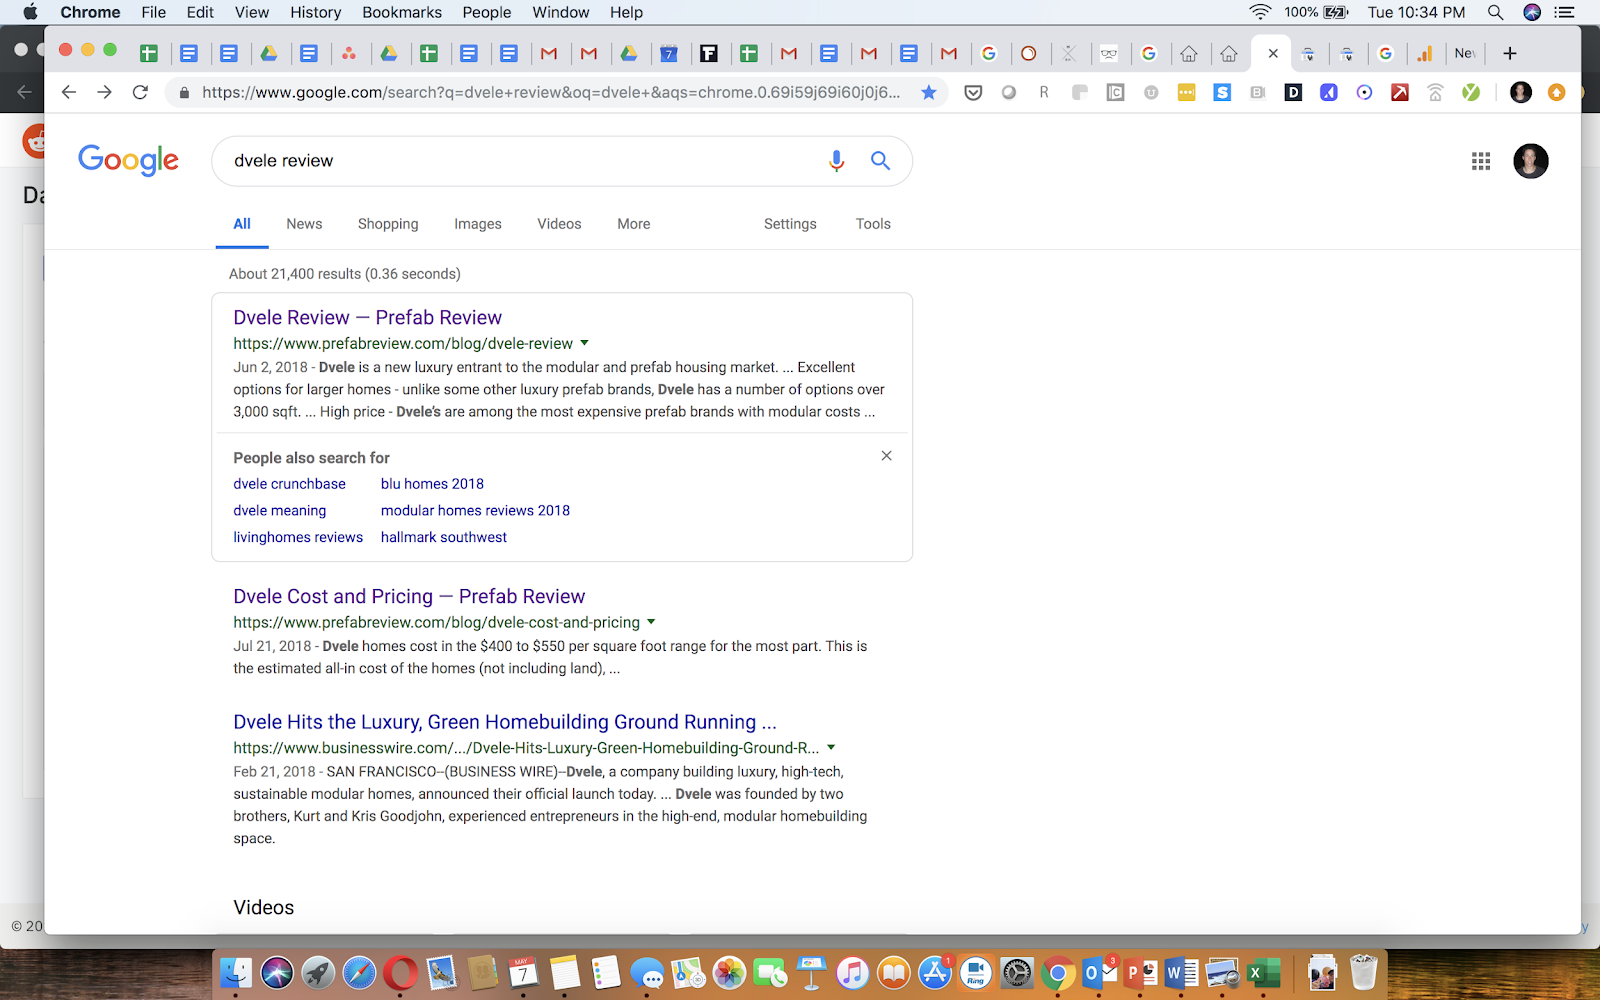Viewport: 1600px width, 1000px height.
Task: Open Microsoft Word from the dock
Action: (x=1181, y=972)
